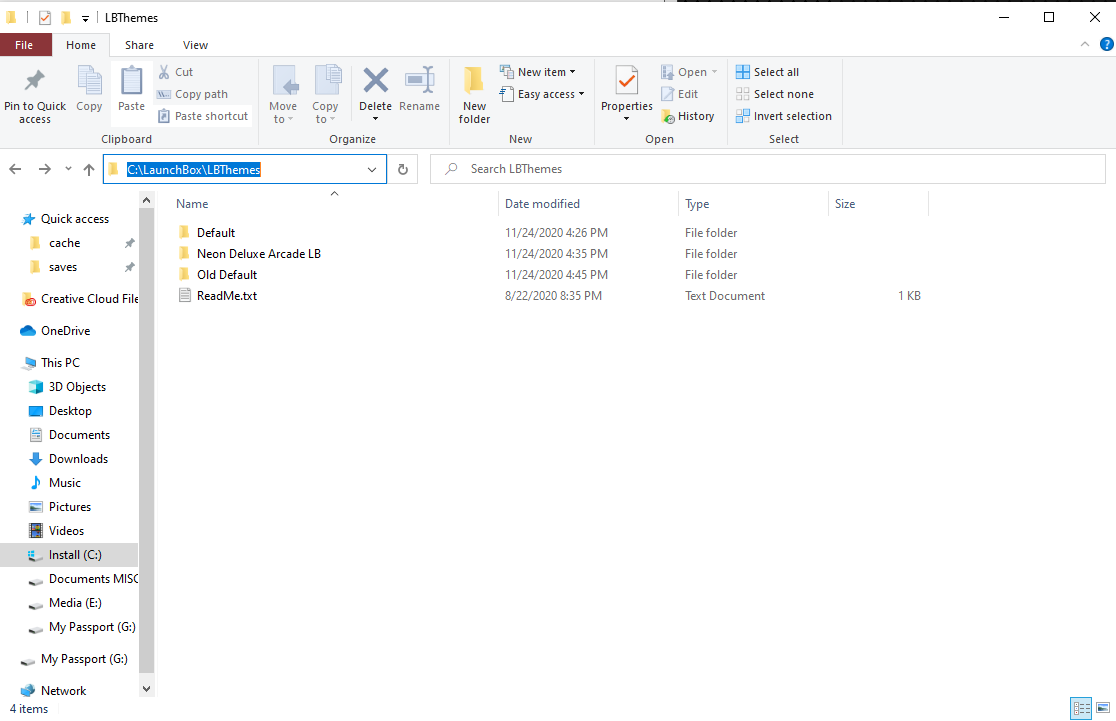Select the Old Default folder
The image size is (1116, 721).
coord(226,275)
